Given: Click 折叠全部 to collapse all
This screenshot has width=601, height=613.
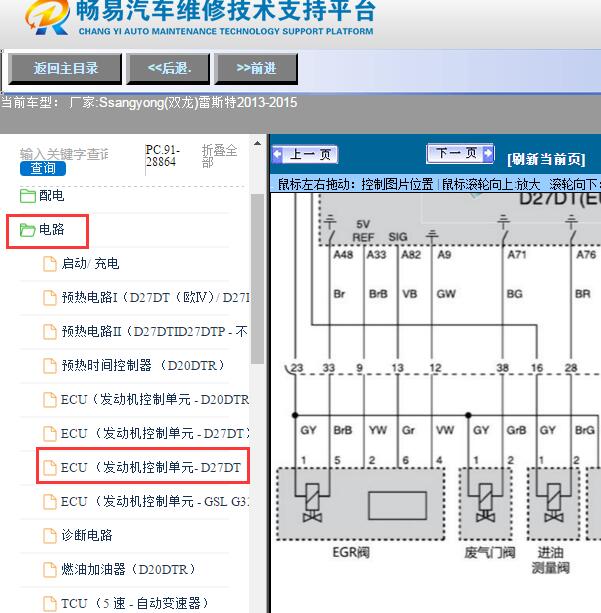Looking at the screenshot, I should pos(219,156).
